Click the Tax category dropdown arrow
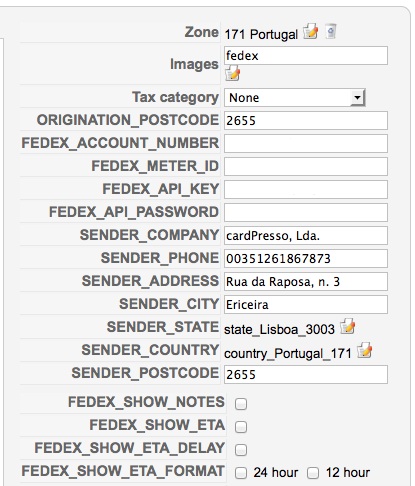 pyautogui.click(x=357, y=98)
